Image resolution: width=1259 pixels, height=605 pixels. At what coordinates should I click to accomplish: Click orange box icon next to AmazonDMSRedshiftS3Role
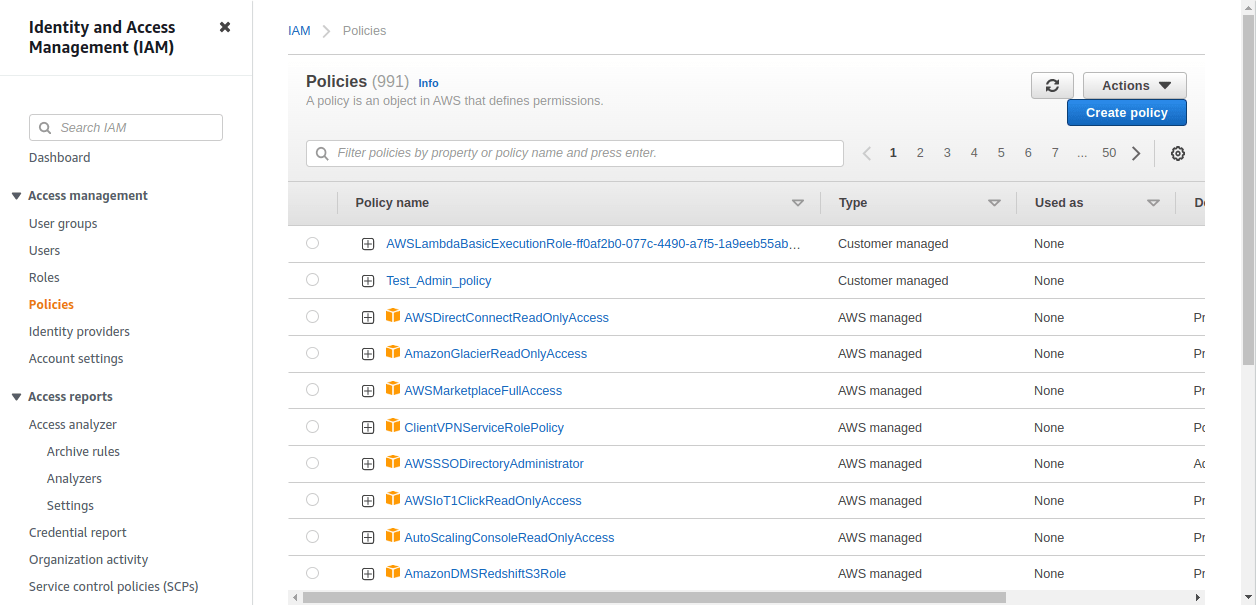393,572
